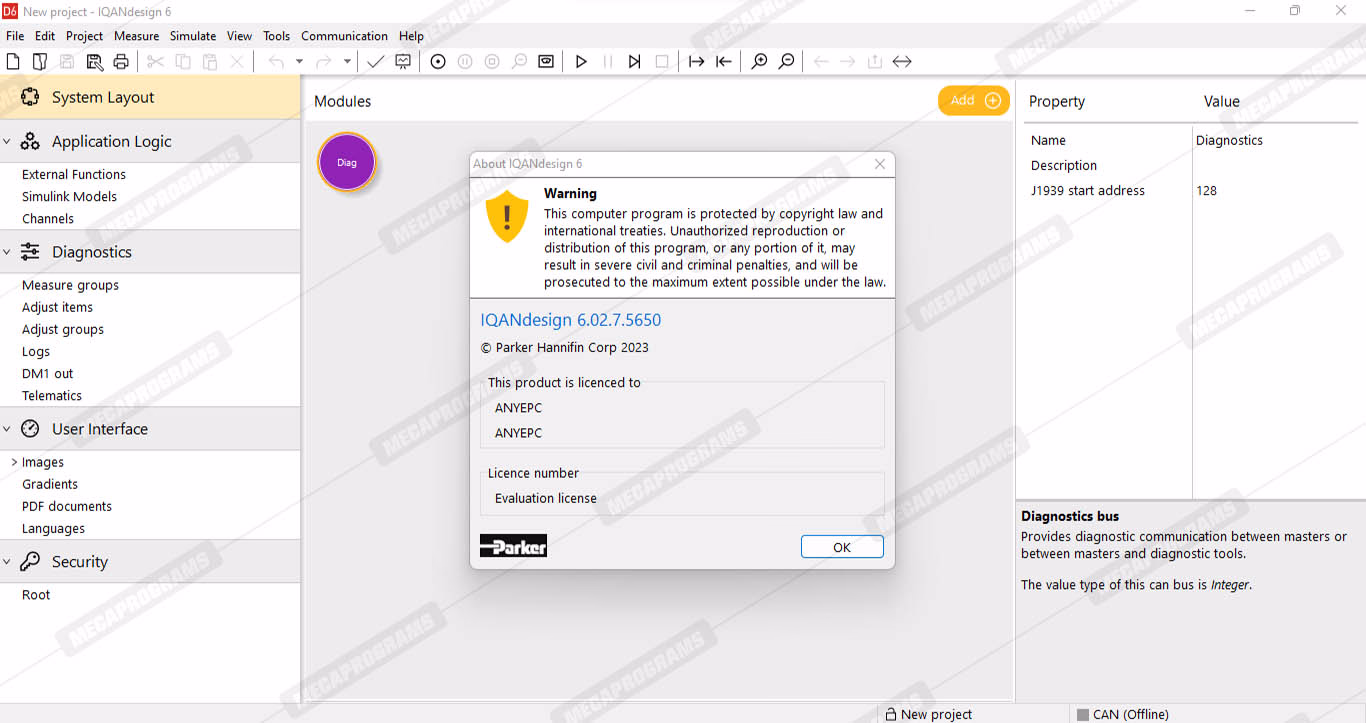Screen dimensions: 1366x723
Task: Click the zoom out magnifier icon
Action: [787, 62]
